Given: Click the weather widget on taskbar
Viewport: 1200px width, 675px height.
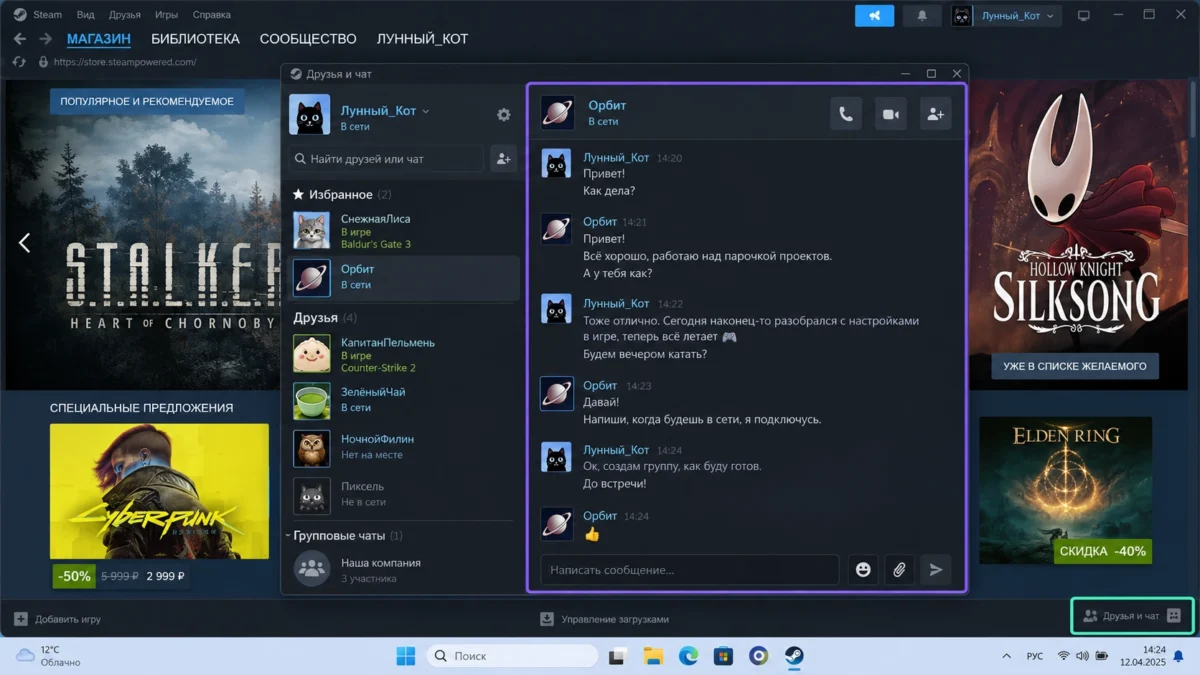Looking at the screenshot, I should pos(48,656).
